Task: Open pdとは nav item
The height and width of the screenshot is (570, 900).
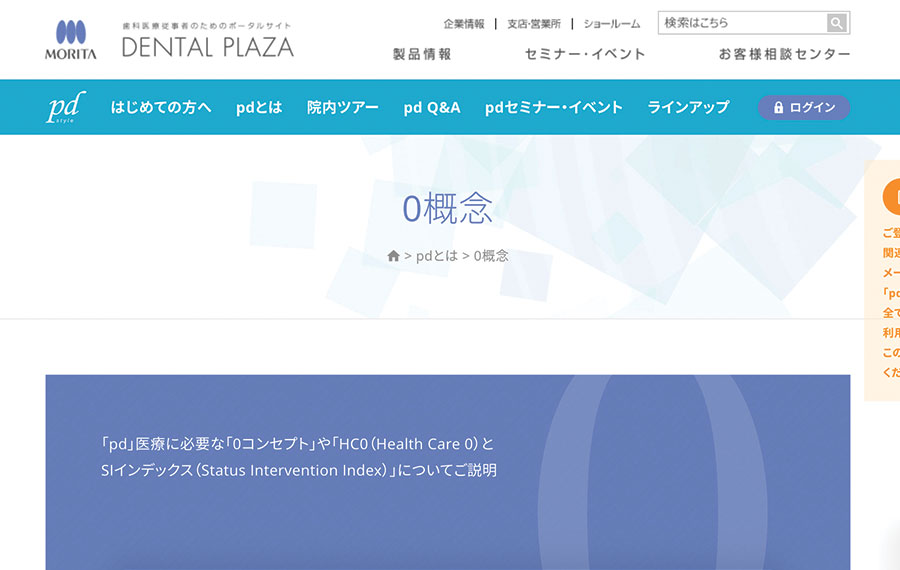Action: click(x=259, y=107)
